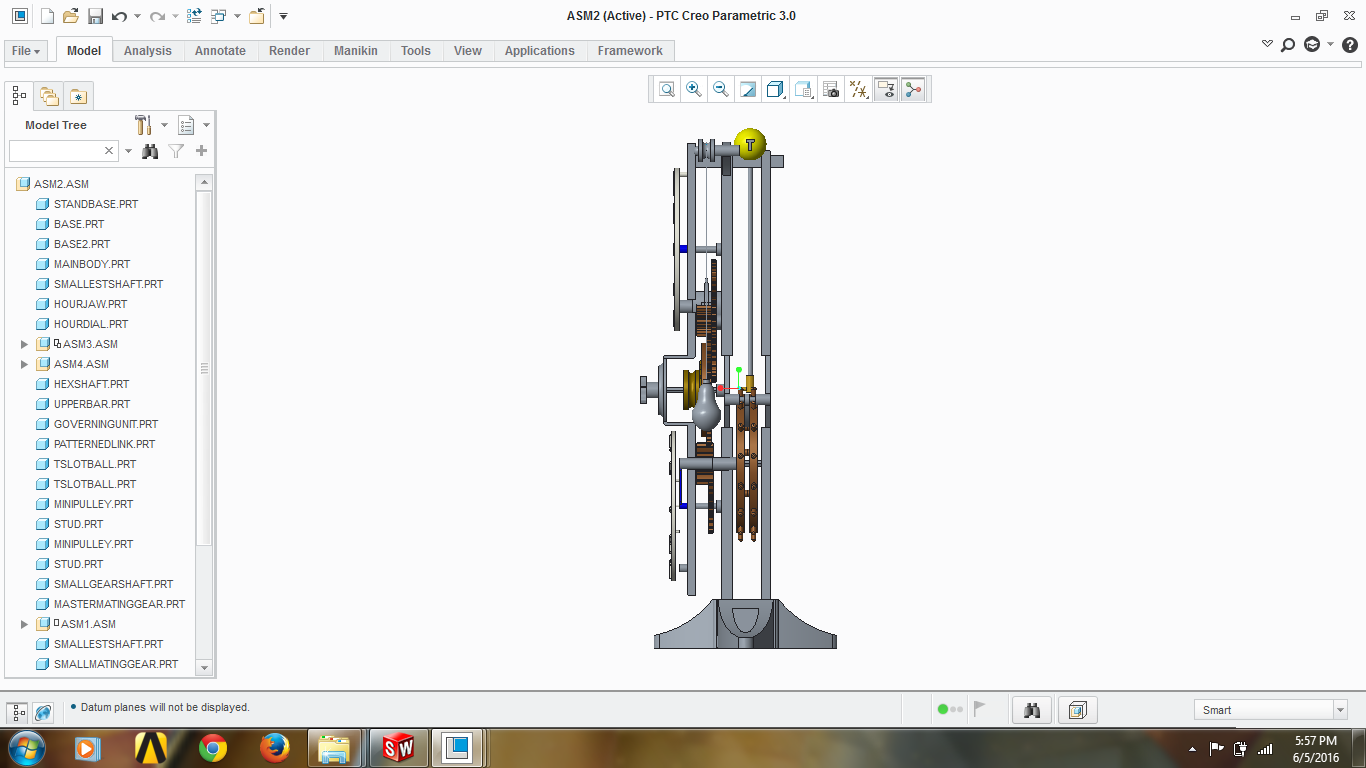Open the Folder Browser tab icon
The width and height of the screenshot is (1366, 768).
coord(48,96)
